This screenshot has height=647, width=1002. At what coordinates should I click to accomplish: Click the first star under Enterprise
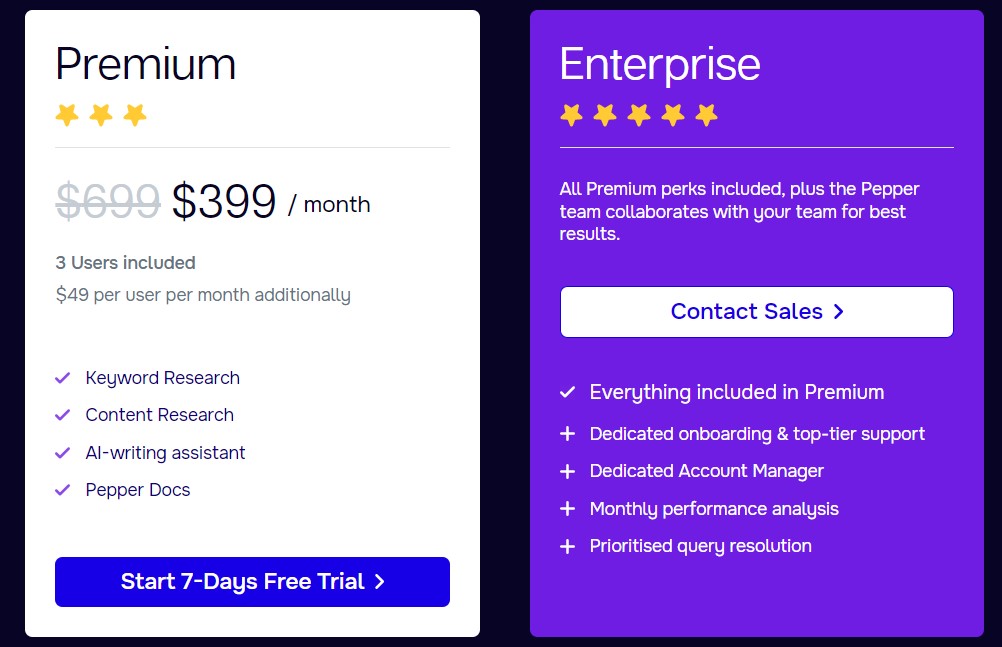571,115
